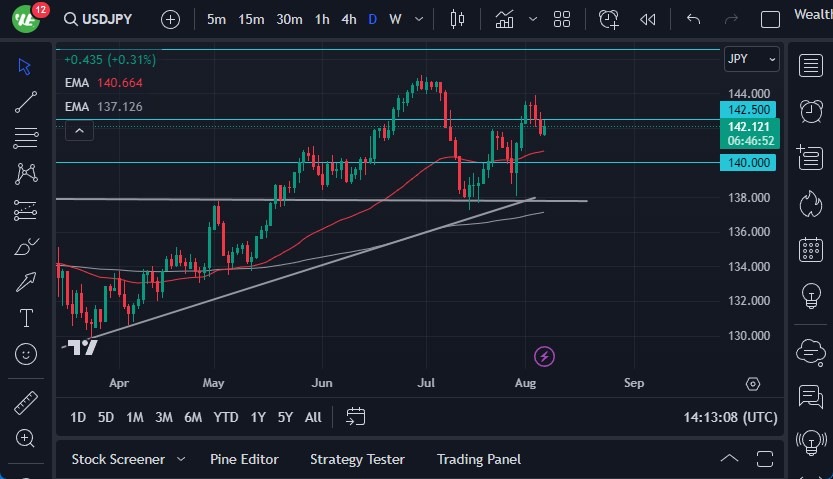The image size is (833, 479).
Task: Select the ruler measure tool
Action: pyautogui.click(x=26, y=403)
